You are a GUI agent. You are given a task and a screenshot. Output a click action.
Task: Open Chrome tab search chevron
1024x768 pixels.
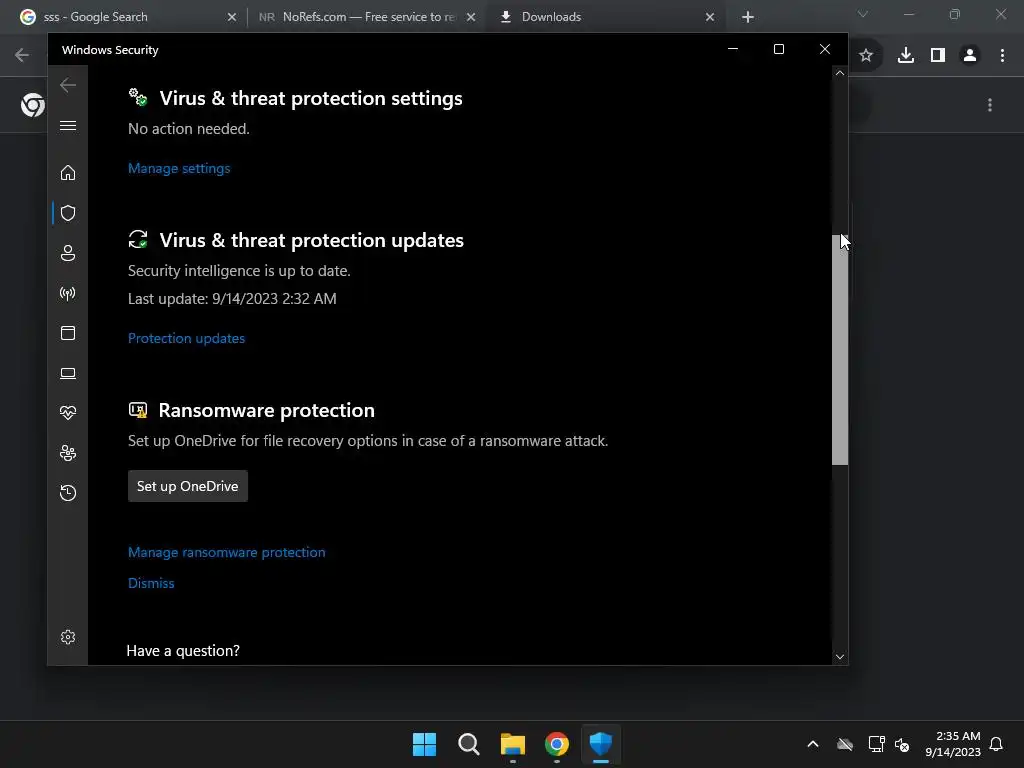pos(863,14)
